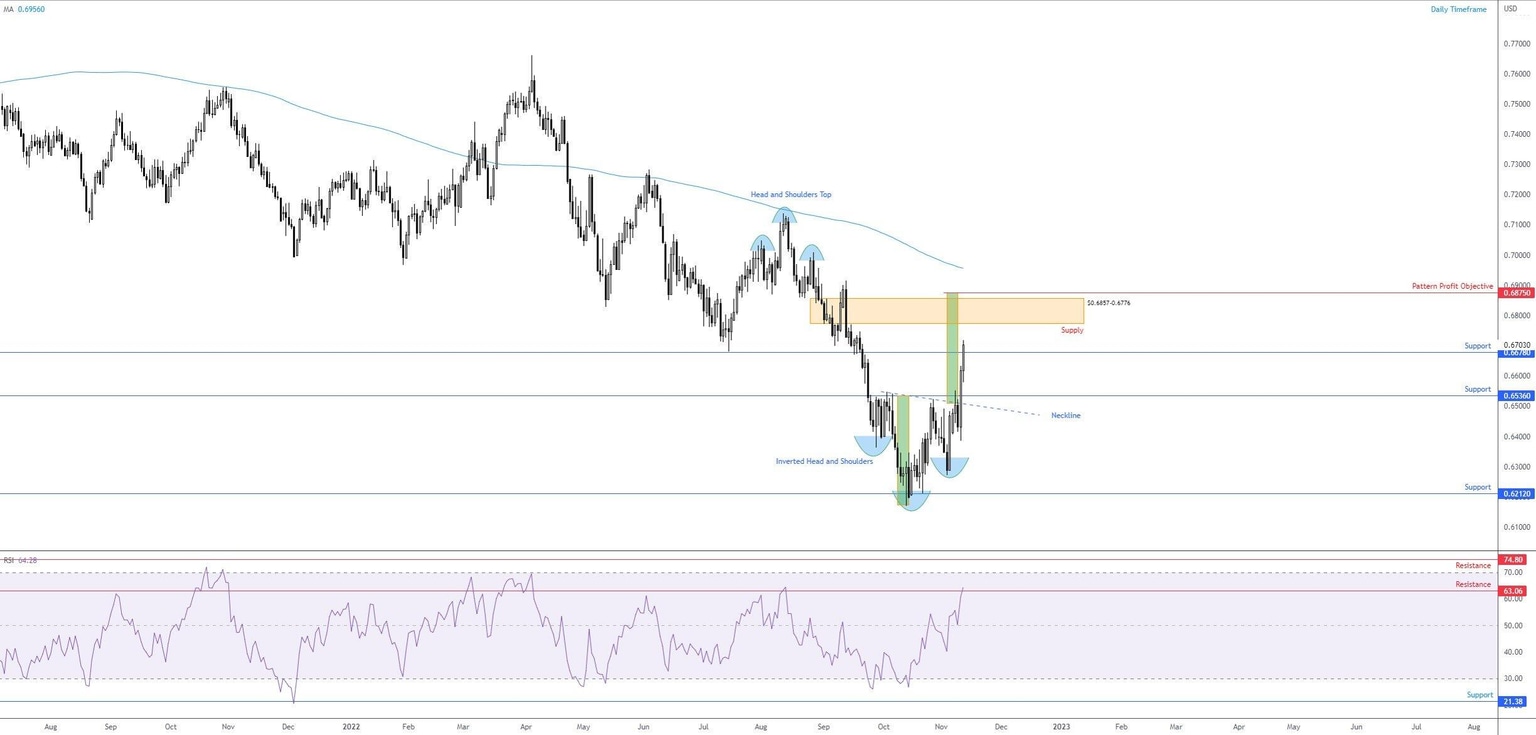Click the red 0.68750 price tag
The height and width of the screenshot is (735, 1536).
click(1515, 293)
